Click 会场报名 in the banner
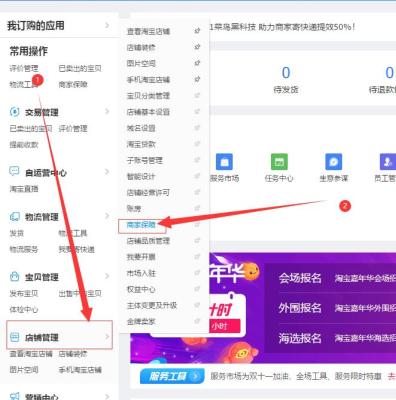This screenshot has height=400, width=396. point(300,278)
